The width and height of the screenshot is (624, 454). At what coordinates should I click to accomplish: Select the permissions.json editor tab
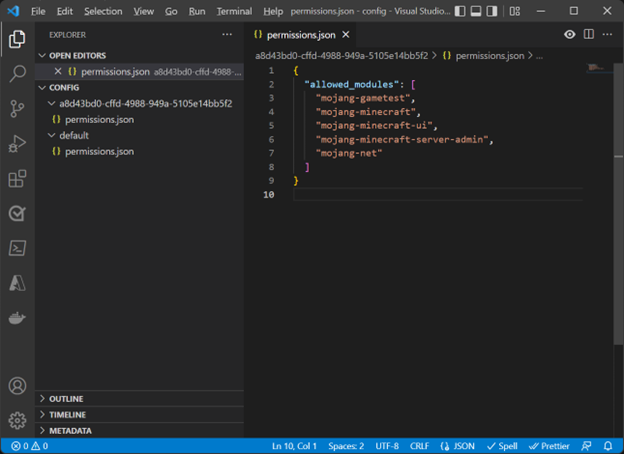click(x=300, y=35)
